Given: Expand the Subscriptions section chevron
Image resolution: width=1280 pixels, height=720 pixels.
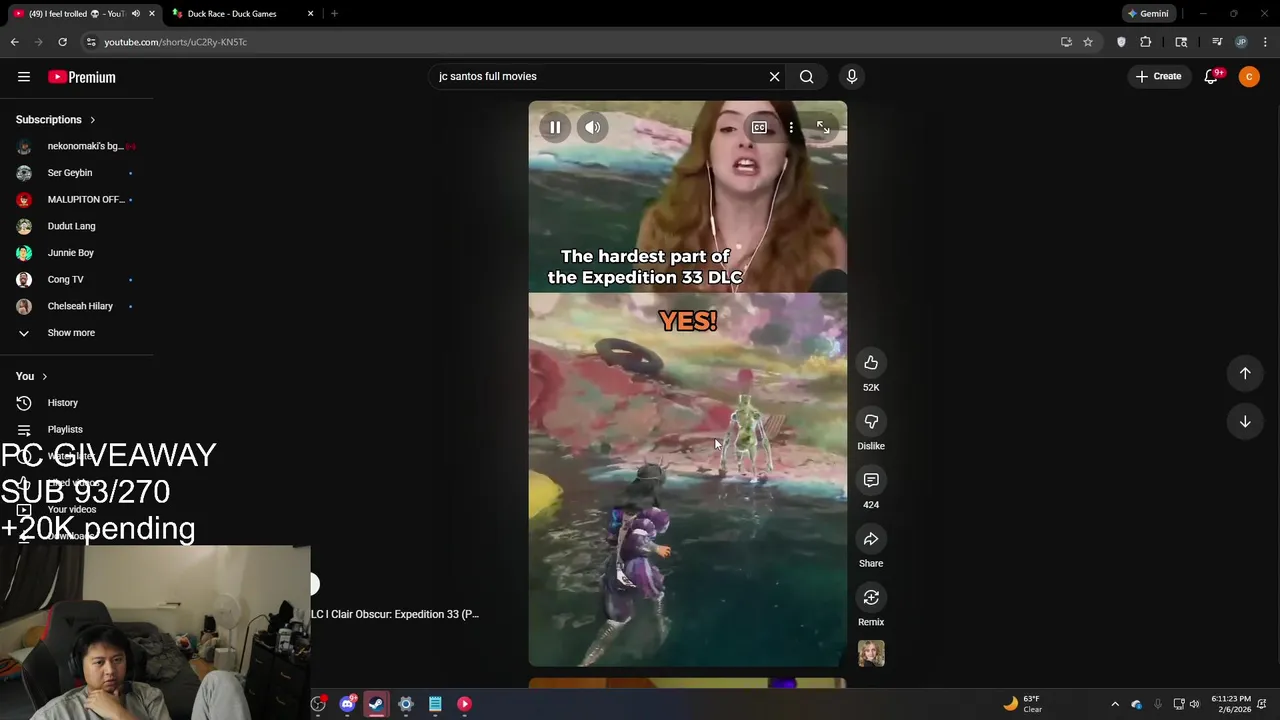Looking at the screenshot, I should pyautogui.click(x=92, y=120).
